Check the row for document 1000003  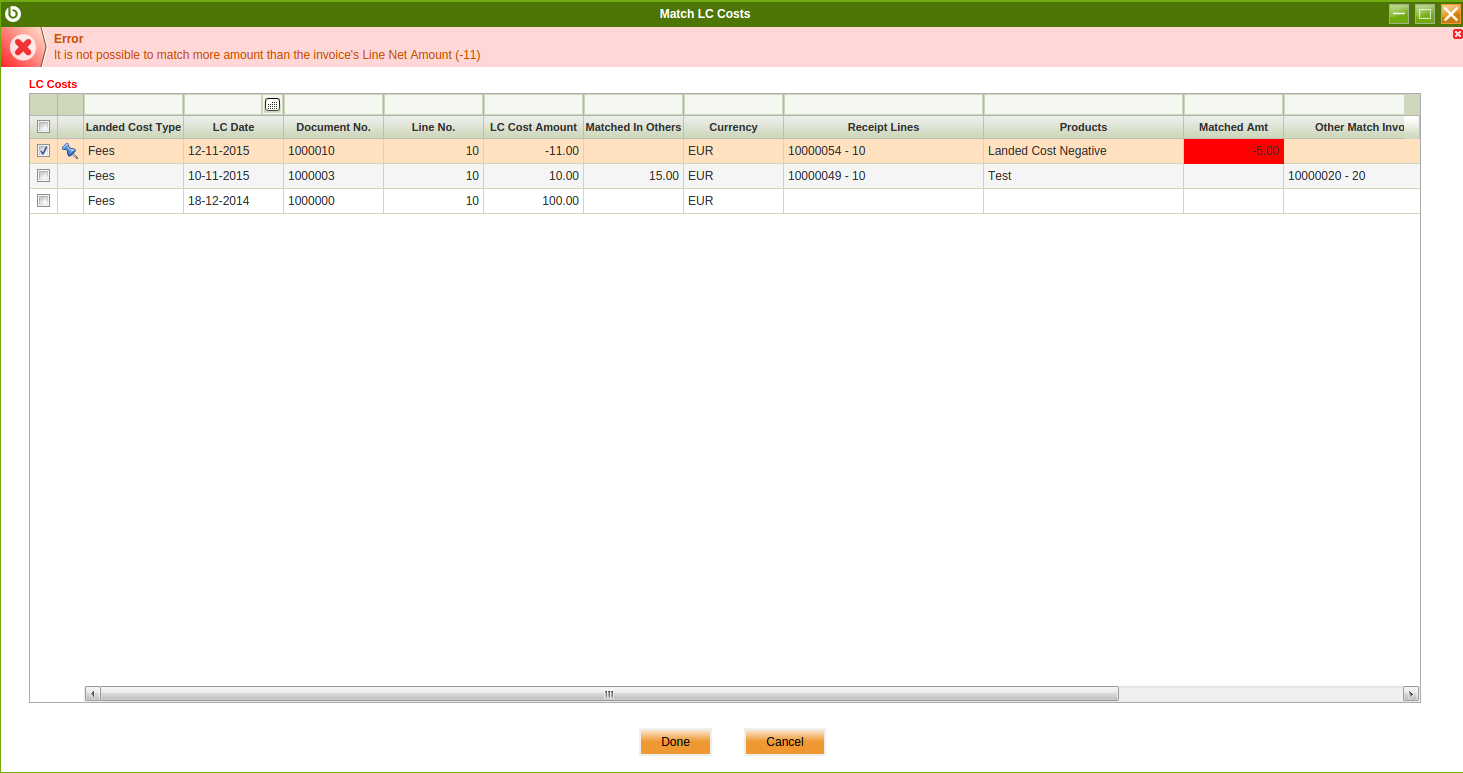(x=43, y=176)
